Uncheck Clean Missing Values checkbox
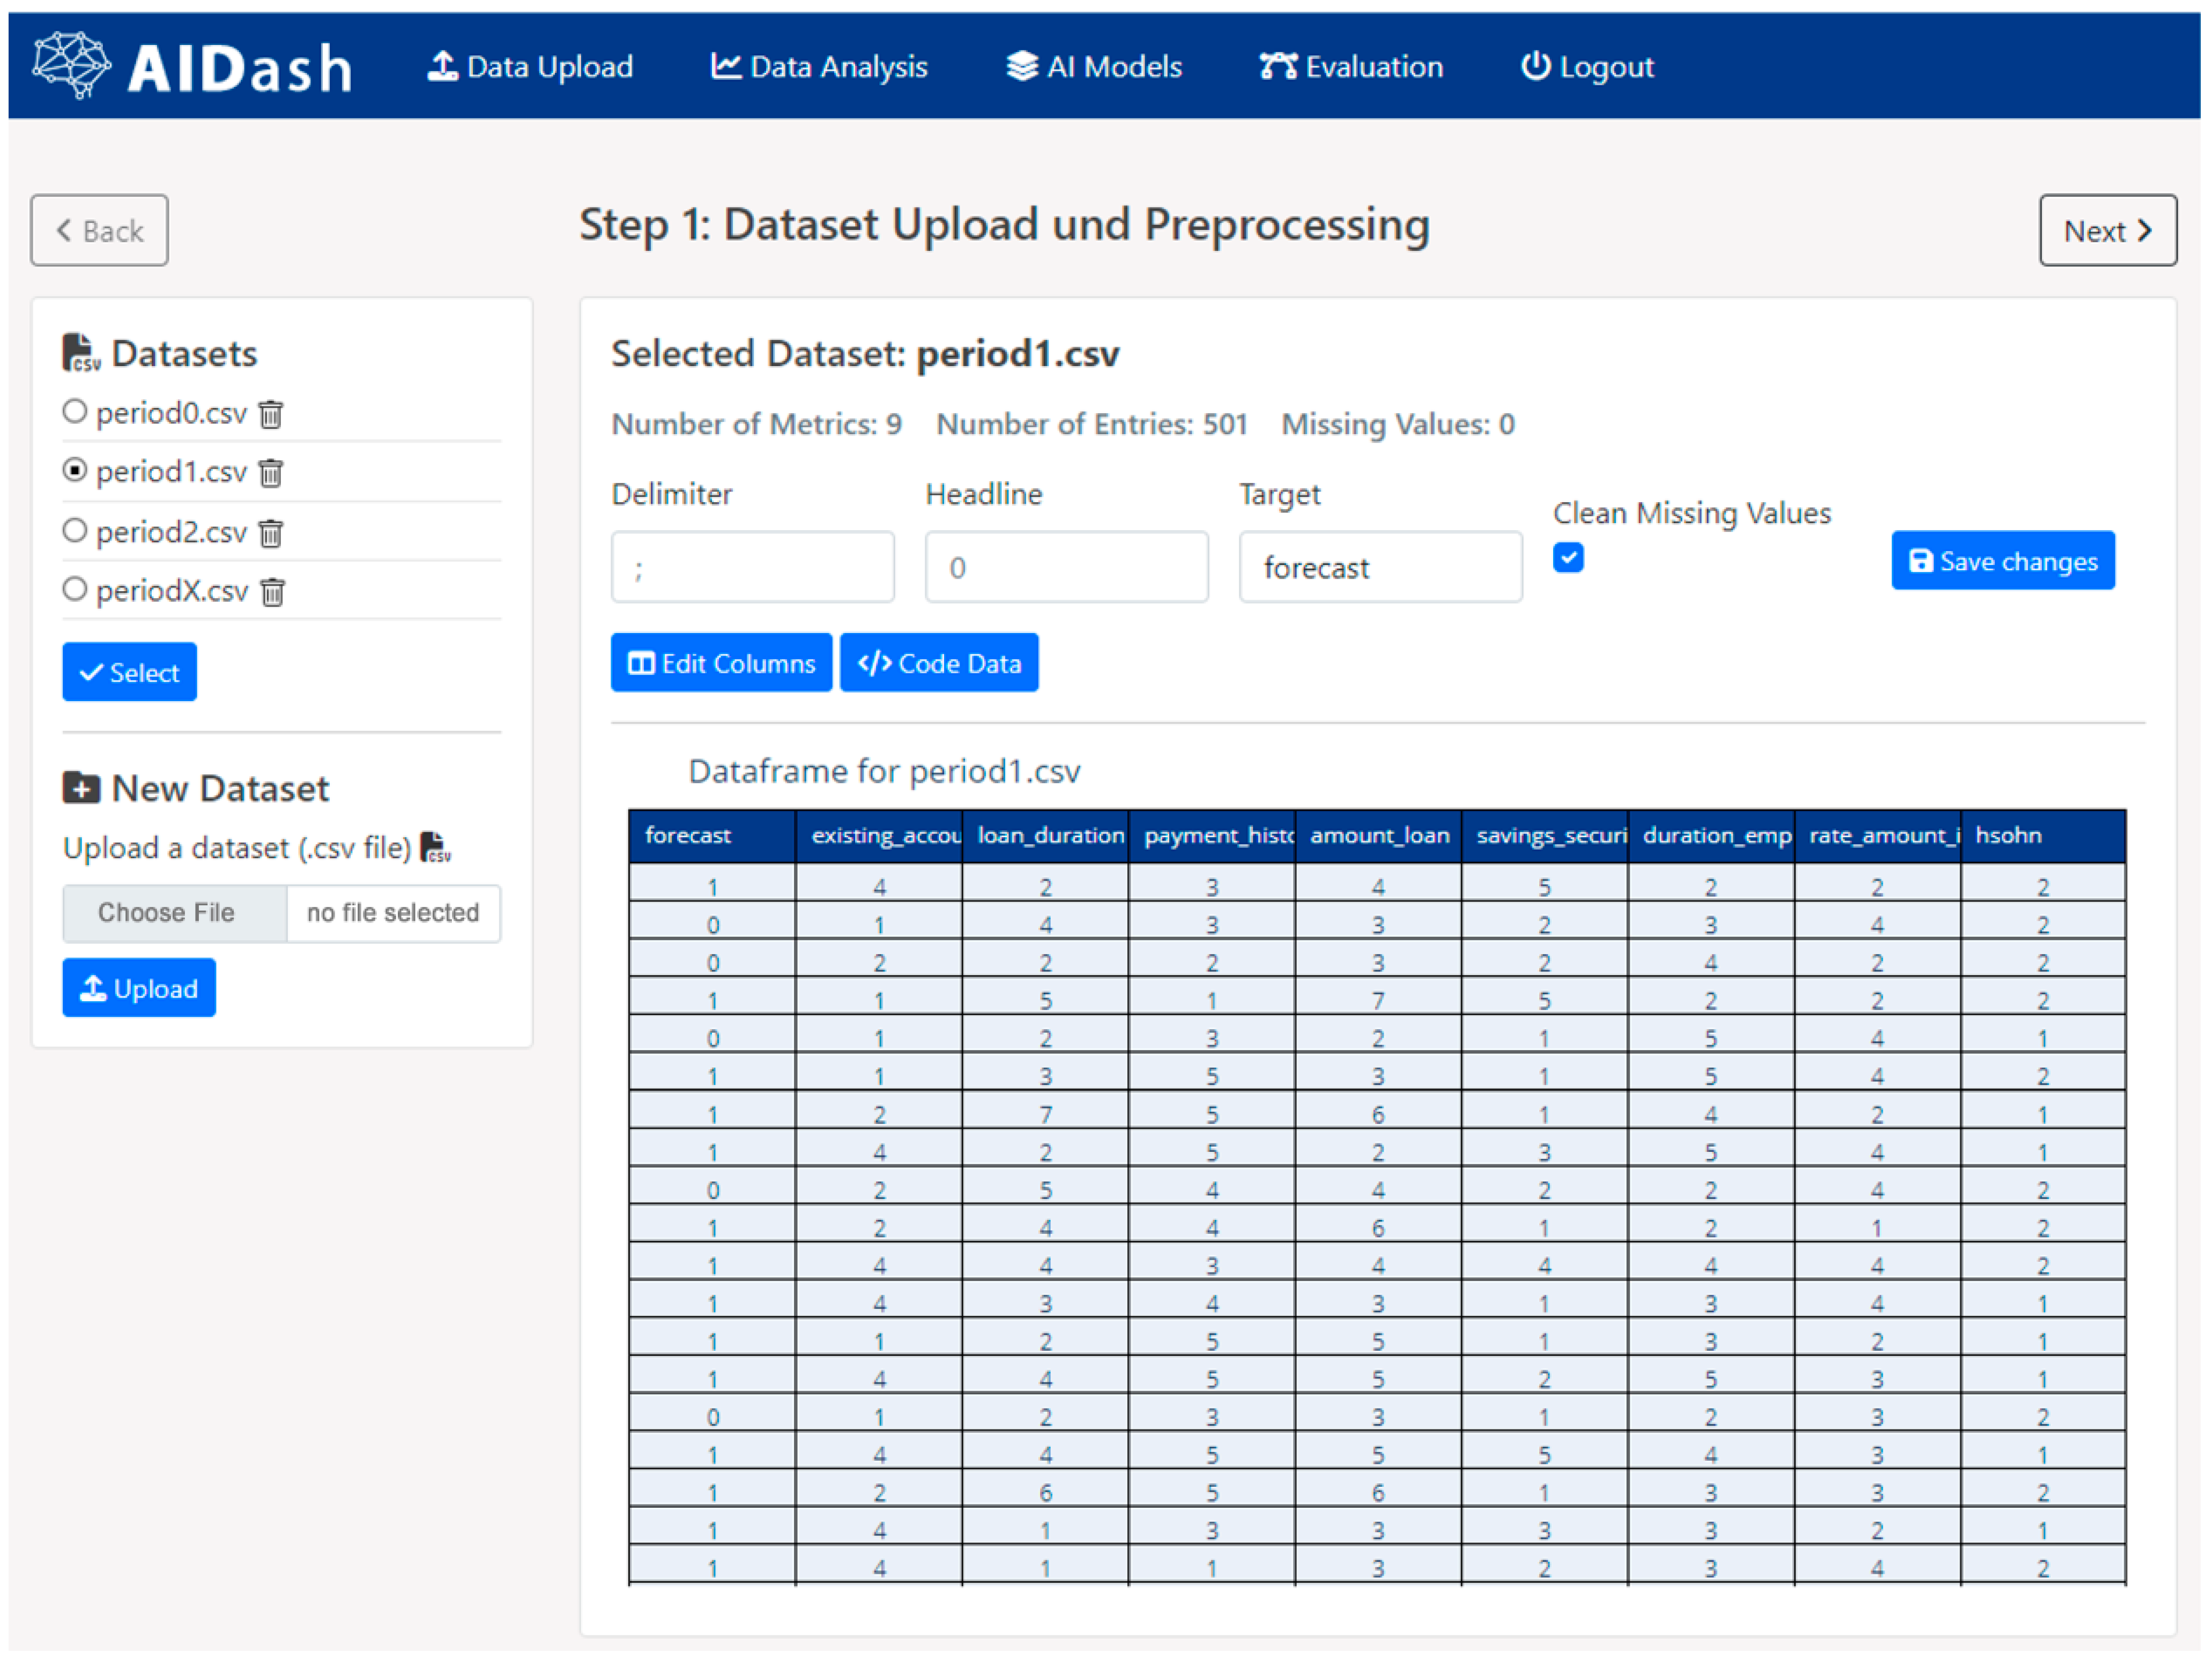 [1568, 558]
